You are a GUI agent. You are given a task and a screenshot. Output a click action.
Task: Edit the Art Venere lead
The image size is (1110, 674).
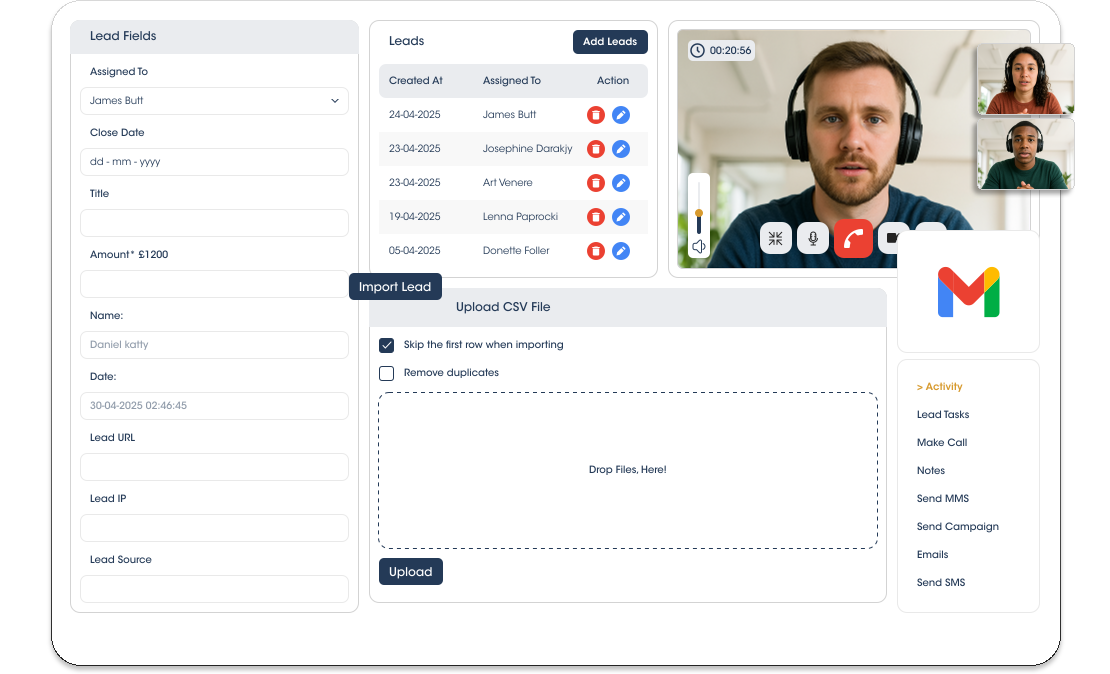(x=621, y=183)
